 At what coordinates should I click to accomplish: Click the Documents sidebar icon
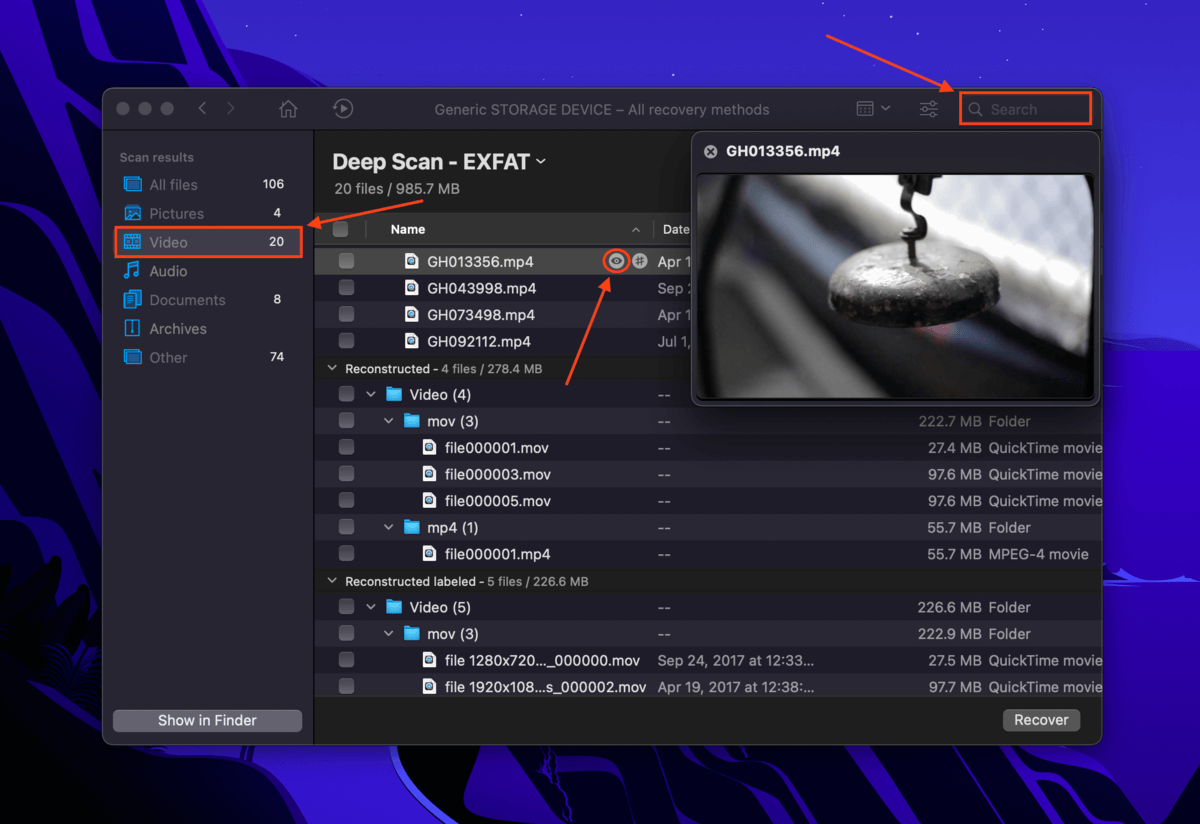(132, 300)
